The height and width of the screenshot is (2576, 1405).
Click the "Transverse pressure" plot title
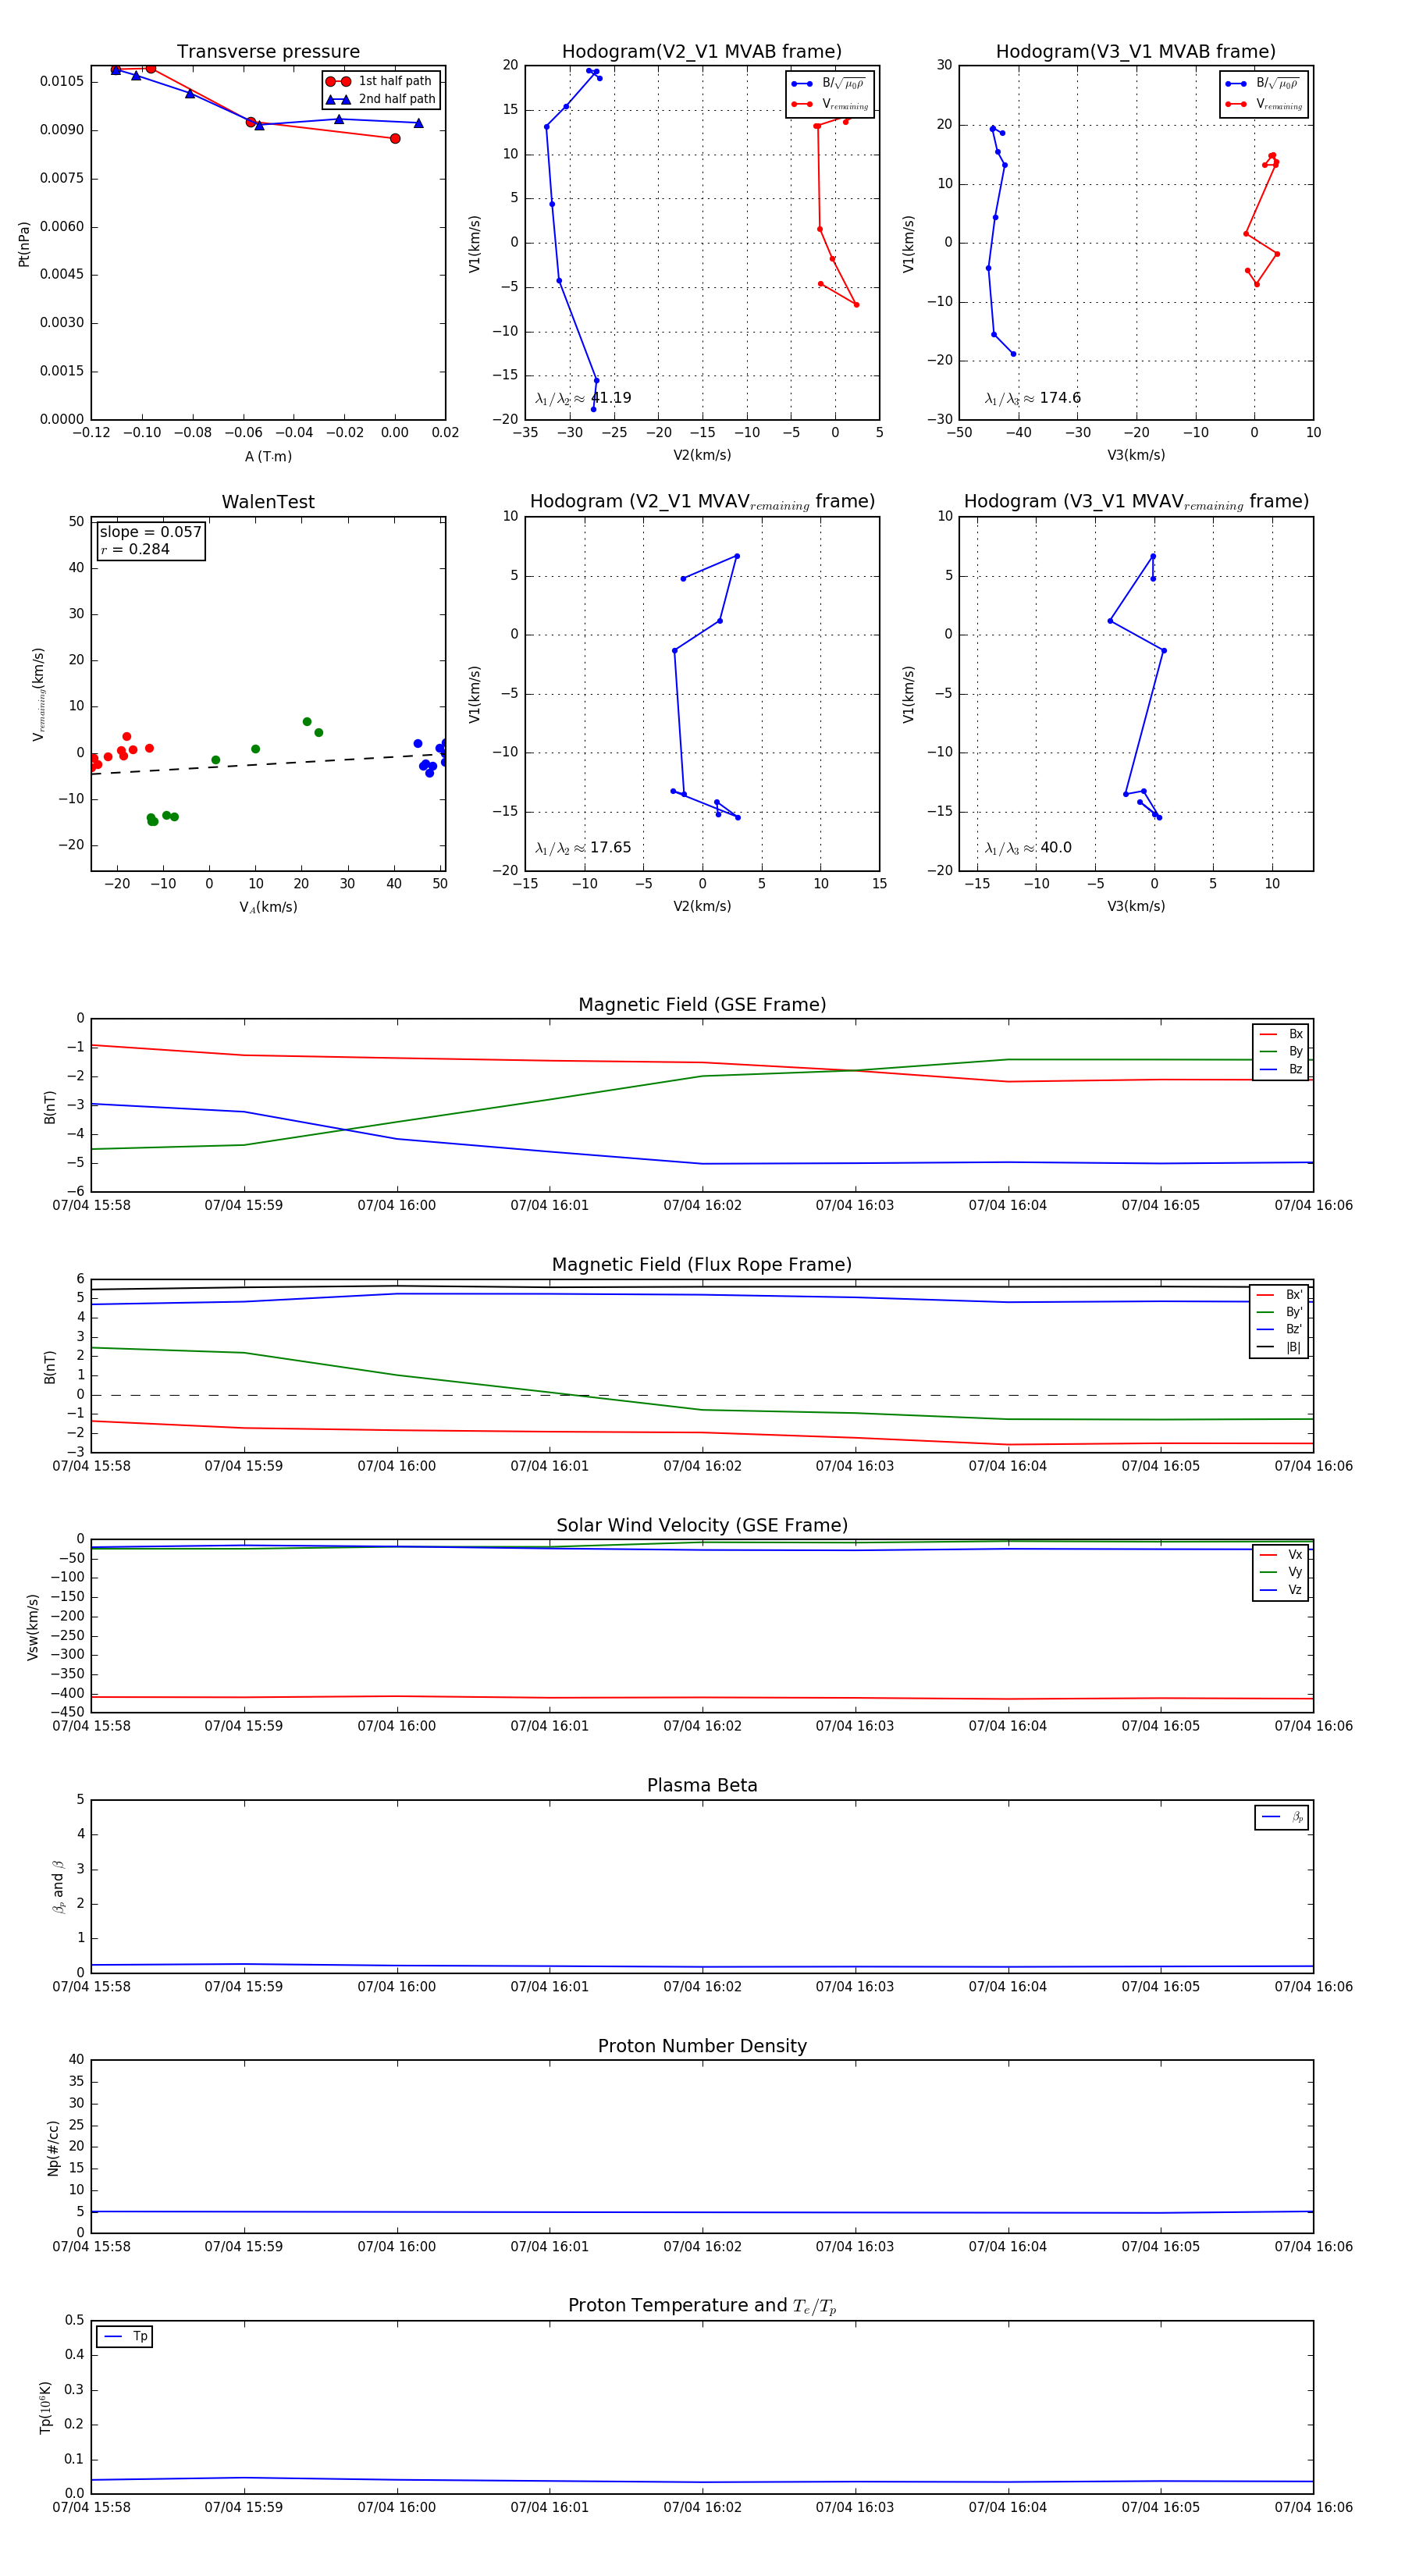pyautogui.click(x=268, y=52)
